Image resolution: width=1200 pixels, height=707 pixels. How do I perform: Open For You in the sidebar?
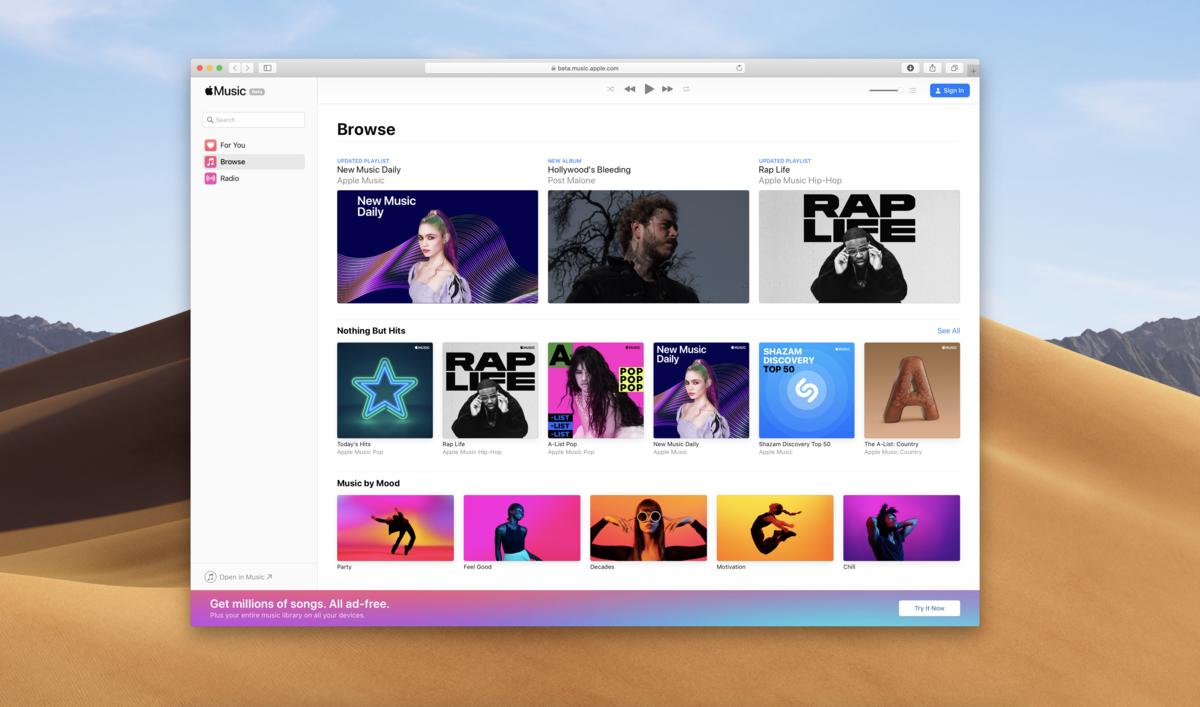pyautogui.click(x=254, y=145)
